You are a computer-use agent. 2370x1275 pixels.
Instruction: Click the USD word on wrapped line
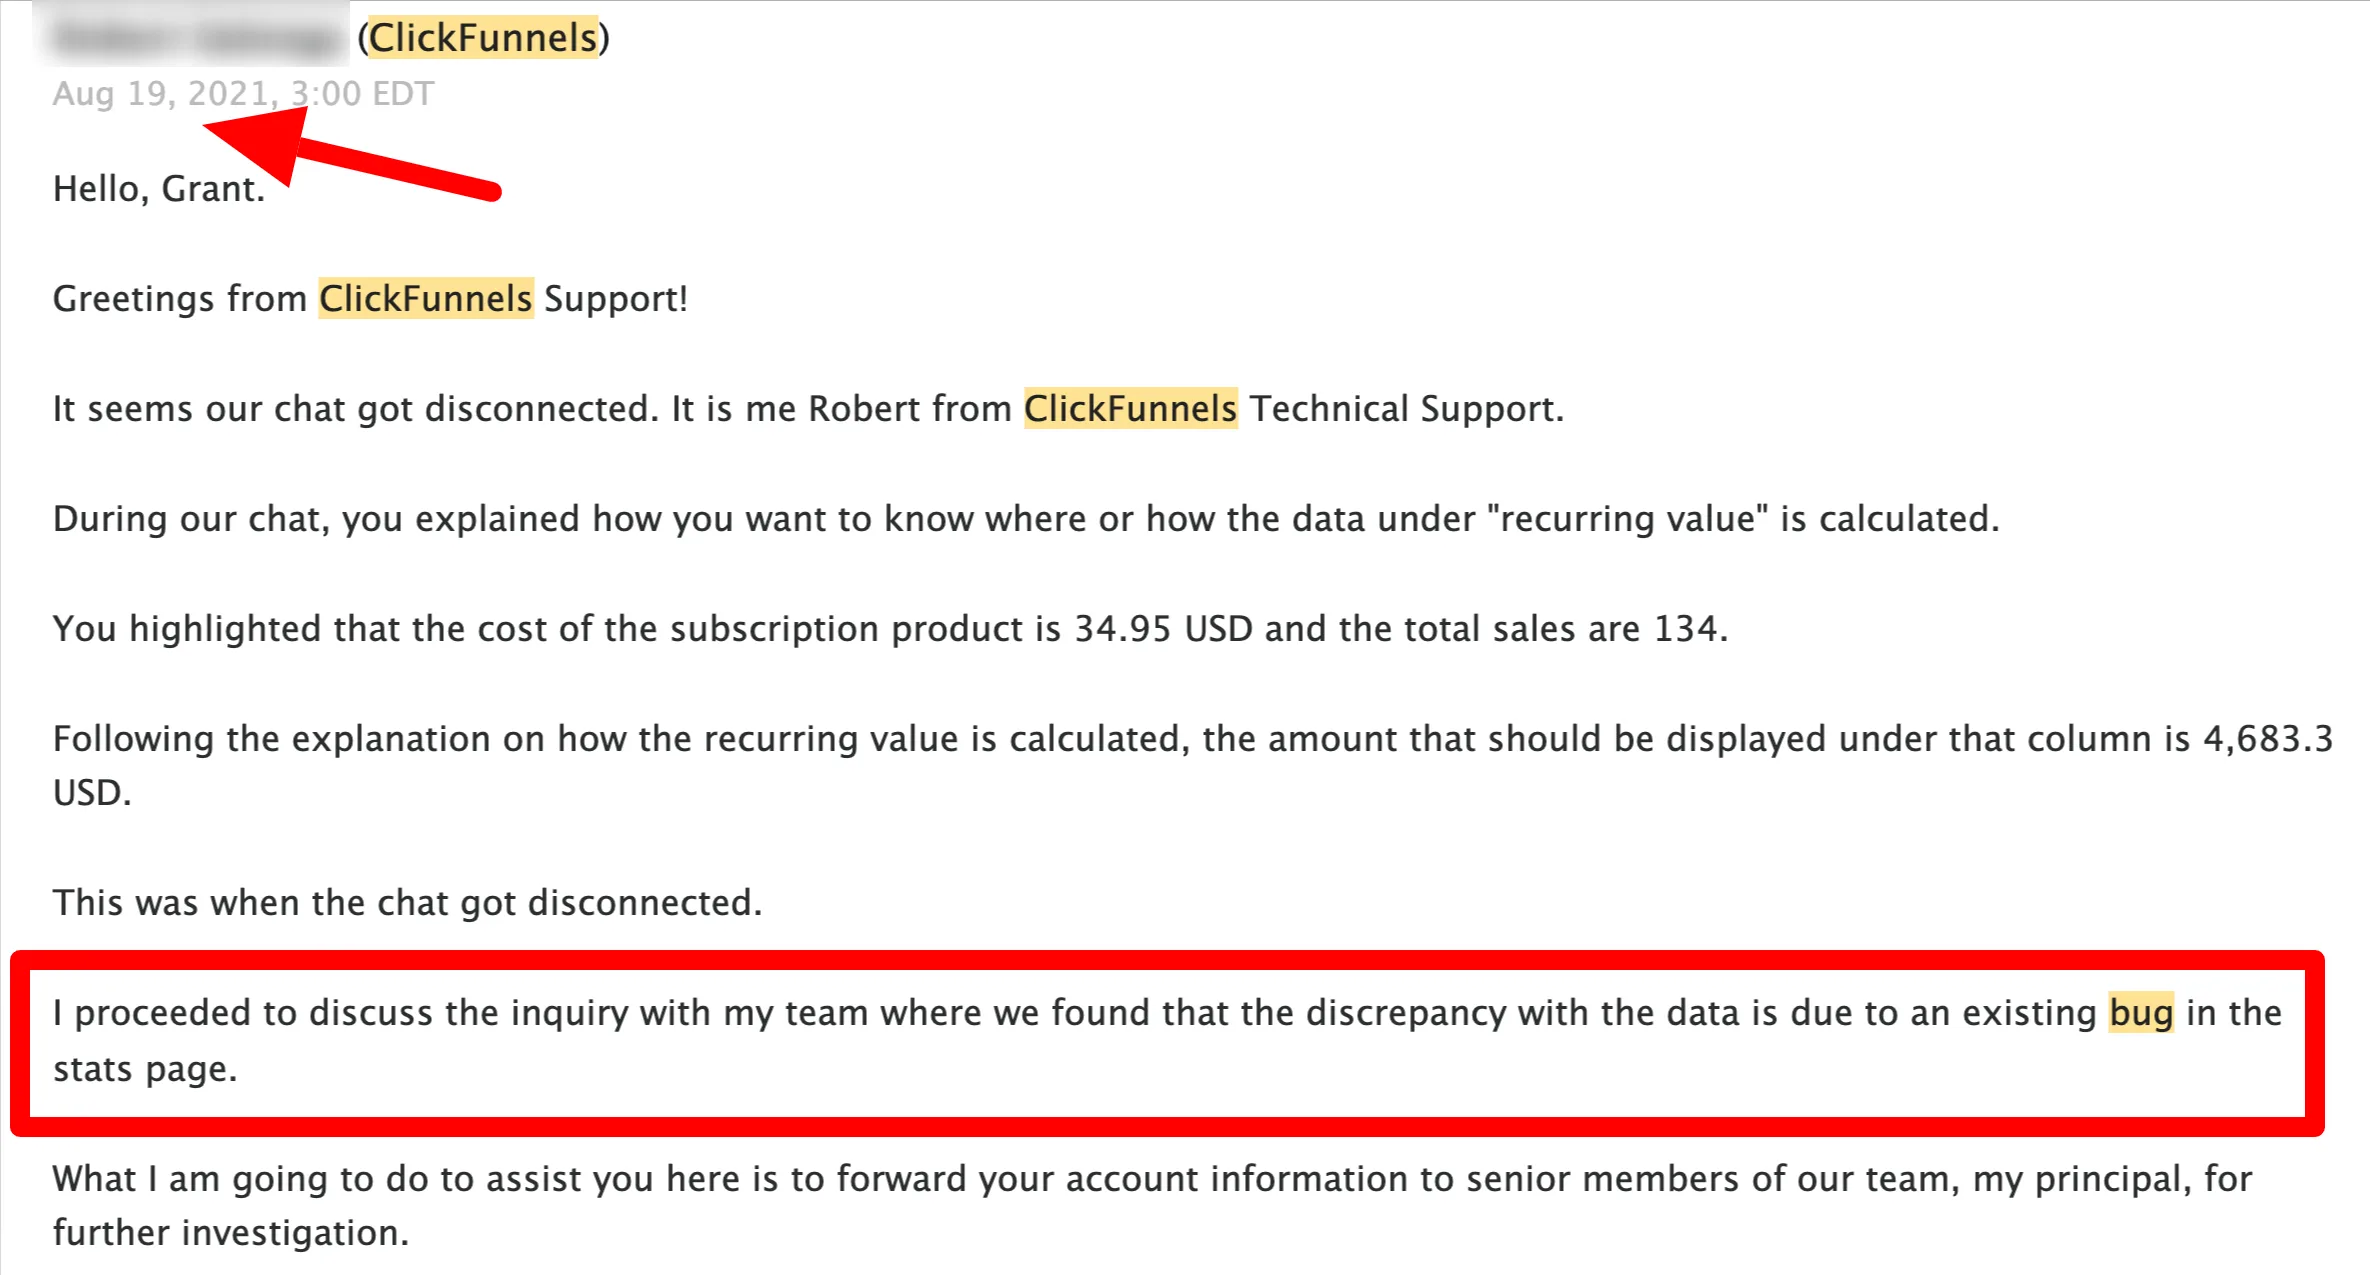click(x=92, y=793)
